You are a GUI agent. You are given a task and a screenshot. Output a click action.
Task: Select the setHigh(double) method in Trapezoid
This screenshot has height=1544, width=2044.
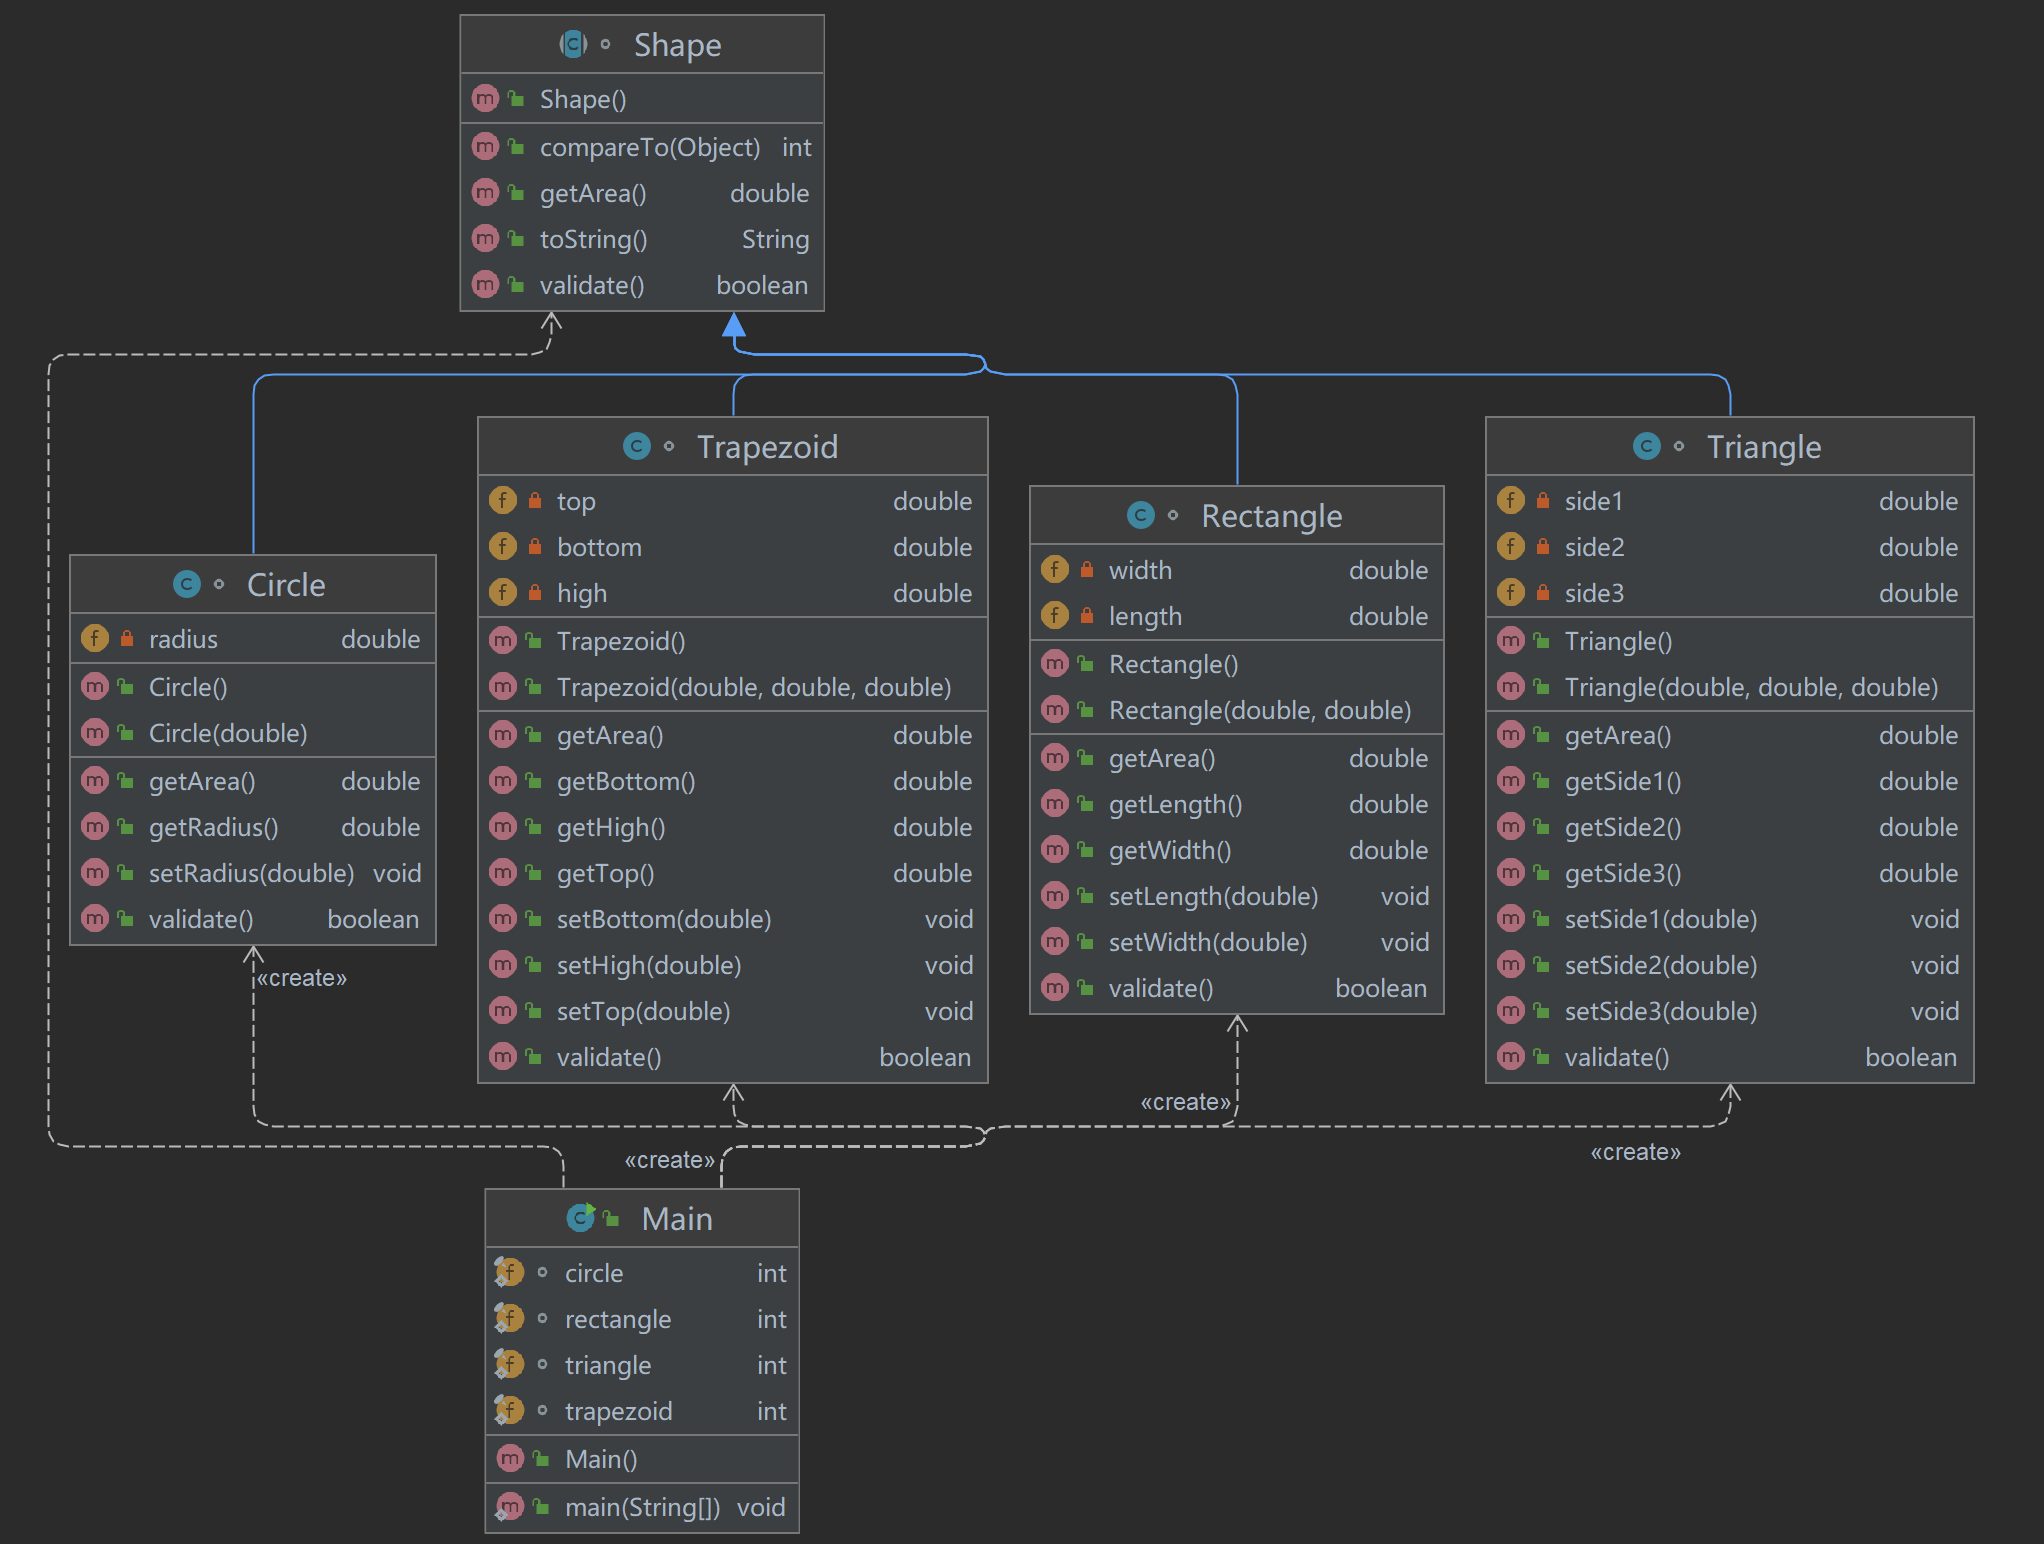(x=648, y=965)
